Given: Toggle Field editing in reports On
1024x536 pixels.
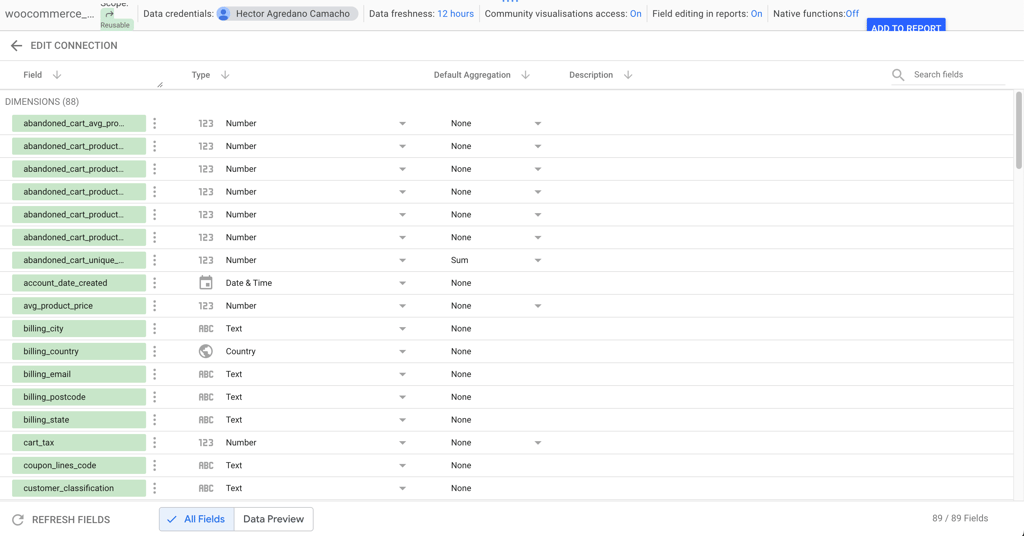Looking at the screenshot, I should (x=756, y=14).
